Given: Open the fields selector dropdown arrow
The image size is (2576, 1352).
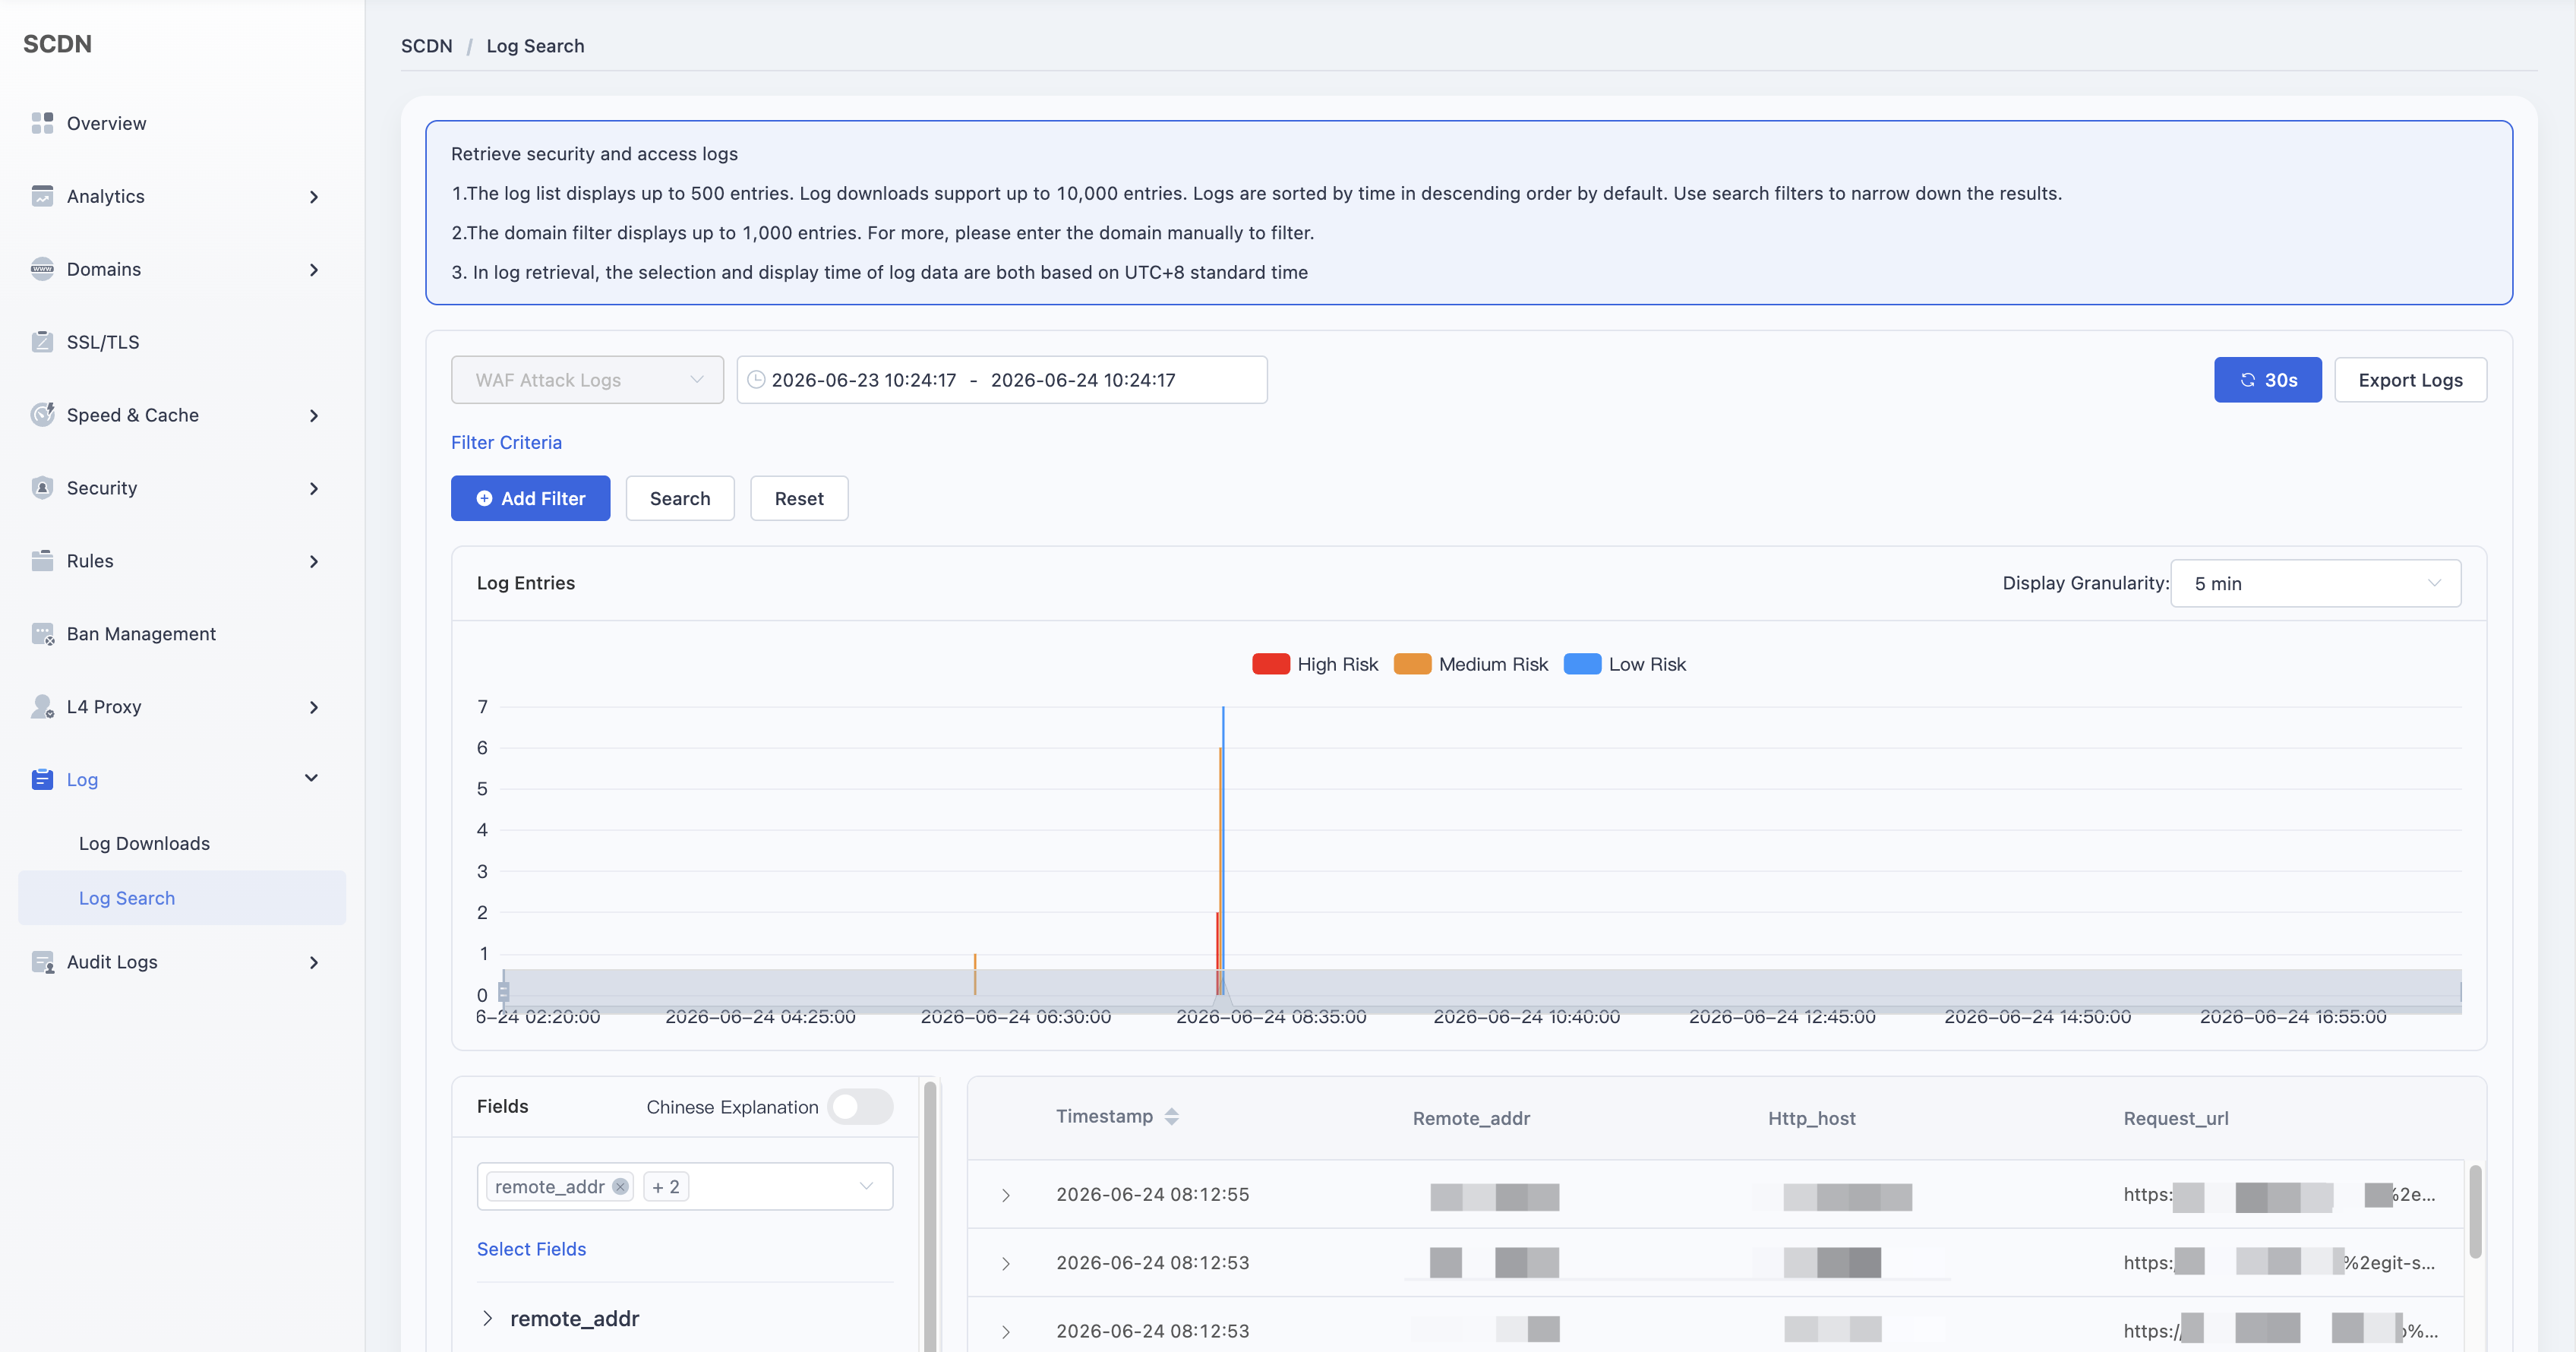Looking at the screenshot, I should coord(866,1186).
